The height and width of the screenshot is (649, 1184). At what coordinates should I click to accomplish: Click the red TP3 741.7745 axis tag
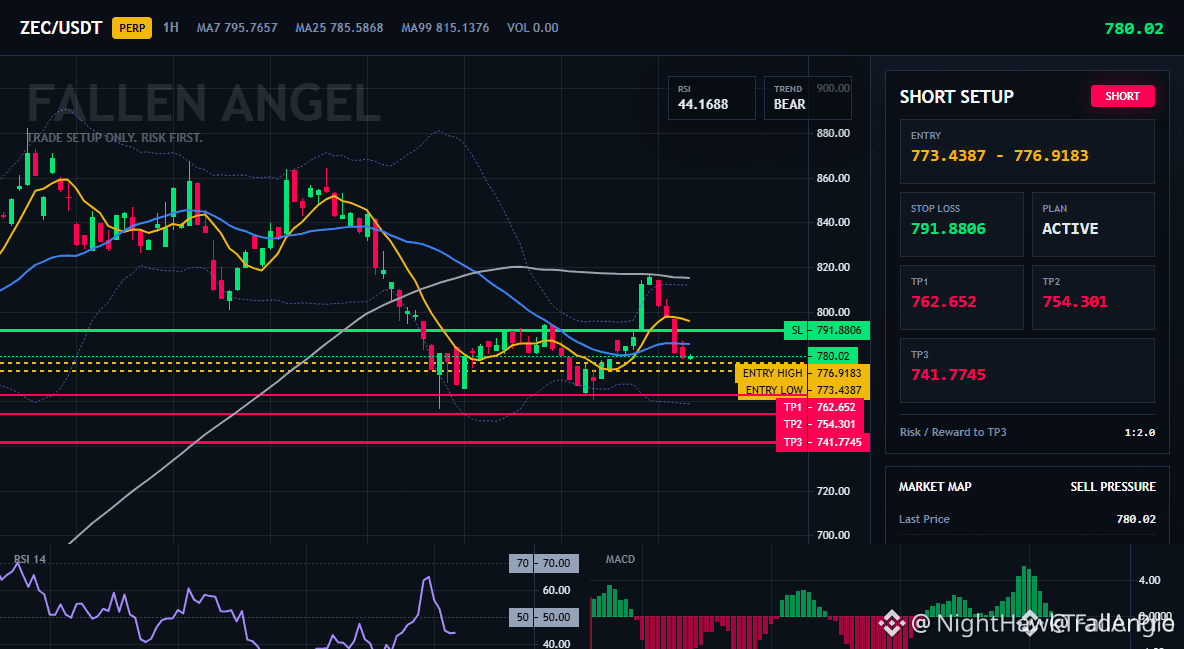click(822, 443)
